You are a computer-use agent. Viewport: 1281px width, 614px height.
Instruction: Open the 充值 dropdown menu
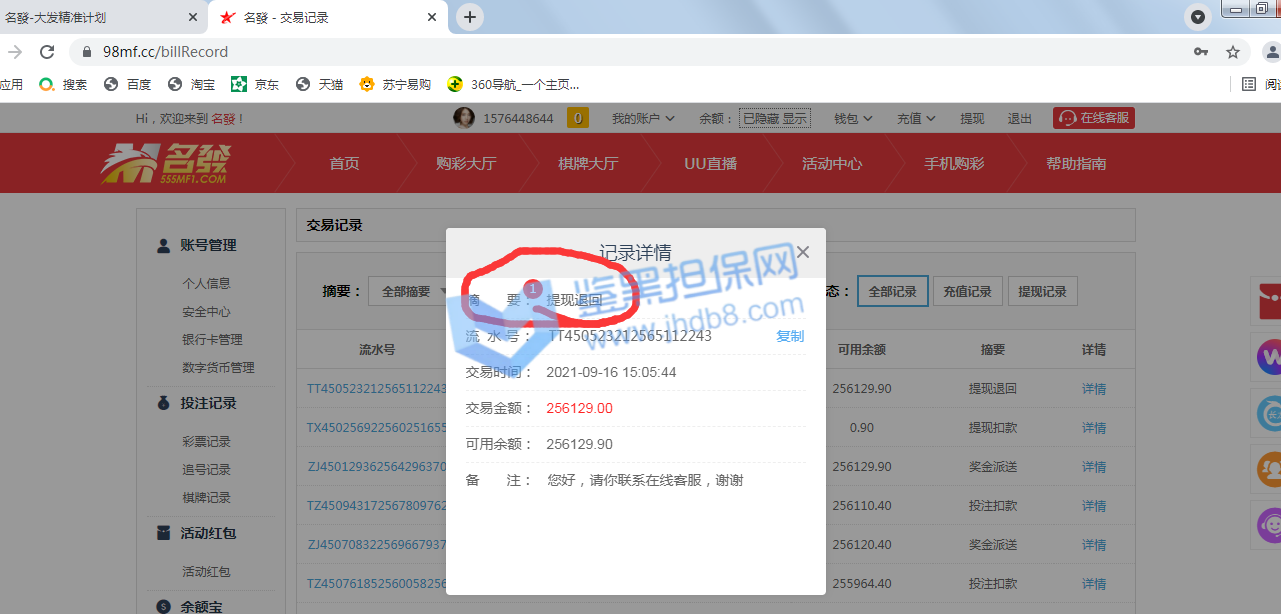915,118
